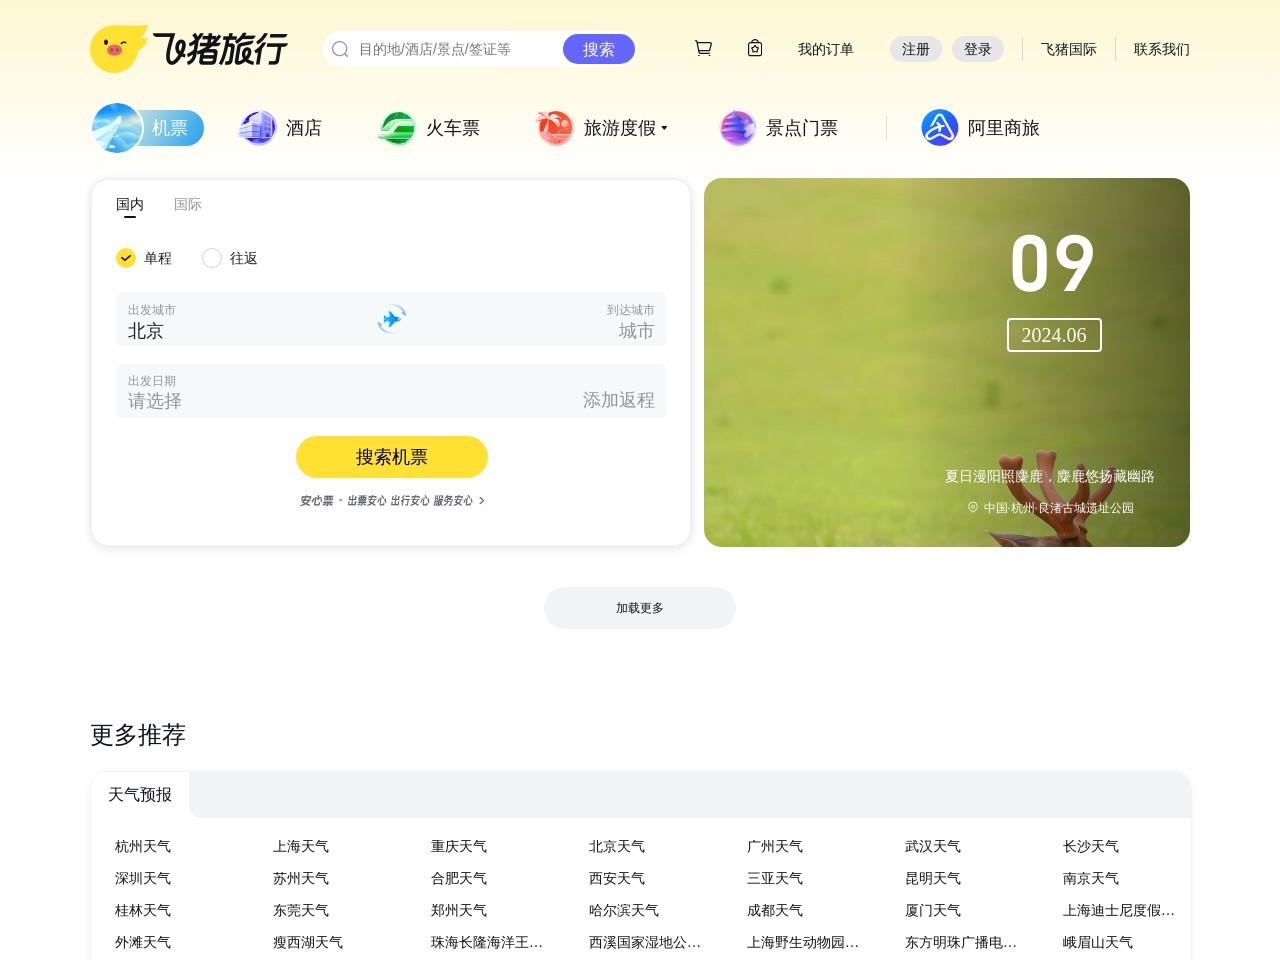Click the shopping cart icon

coord(703,48)
